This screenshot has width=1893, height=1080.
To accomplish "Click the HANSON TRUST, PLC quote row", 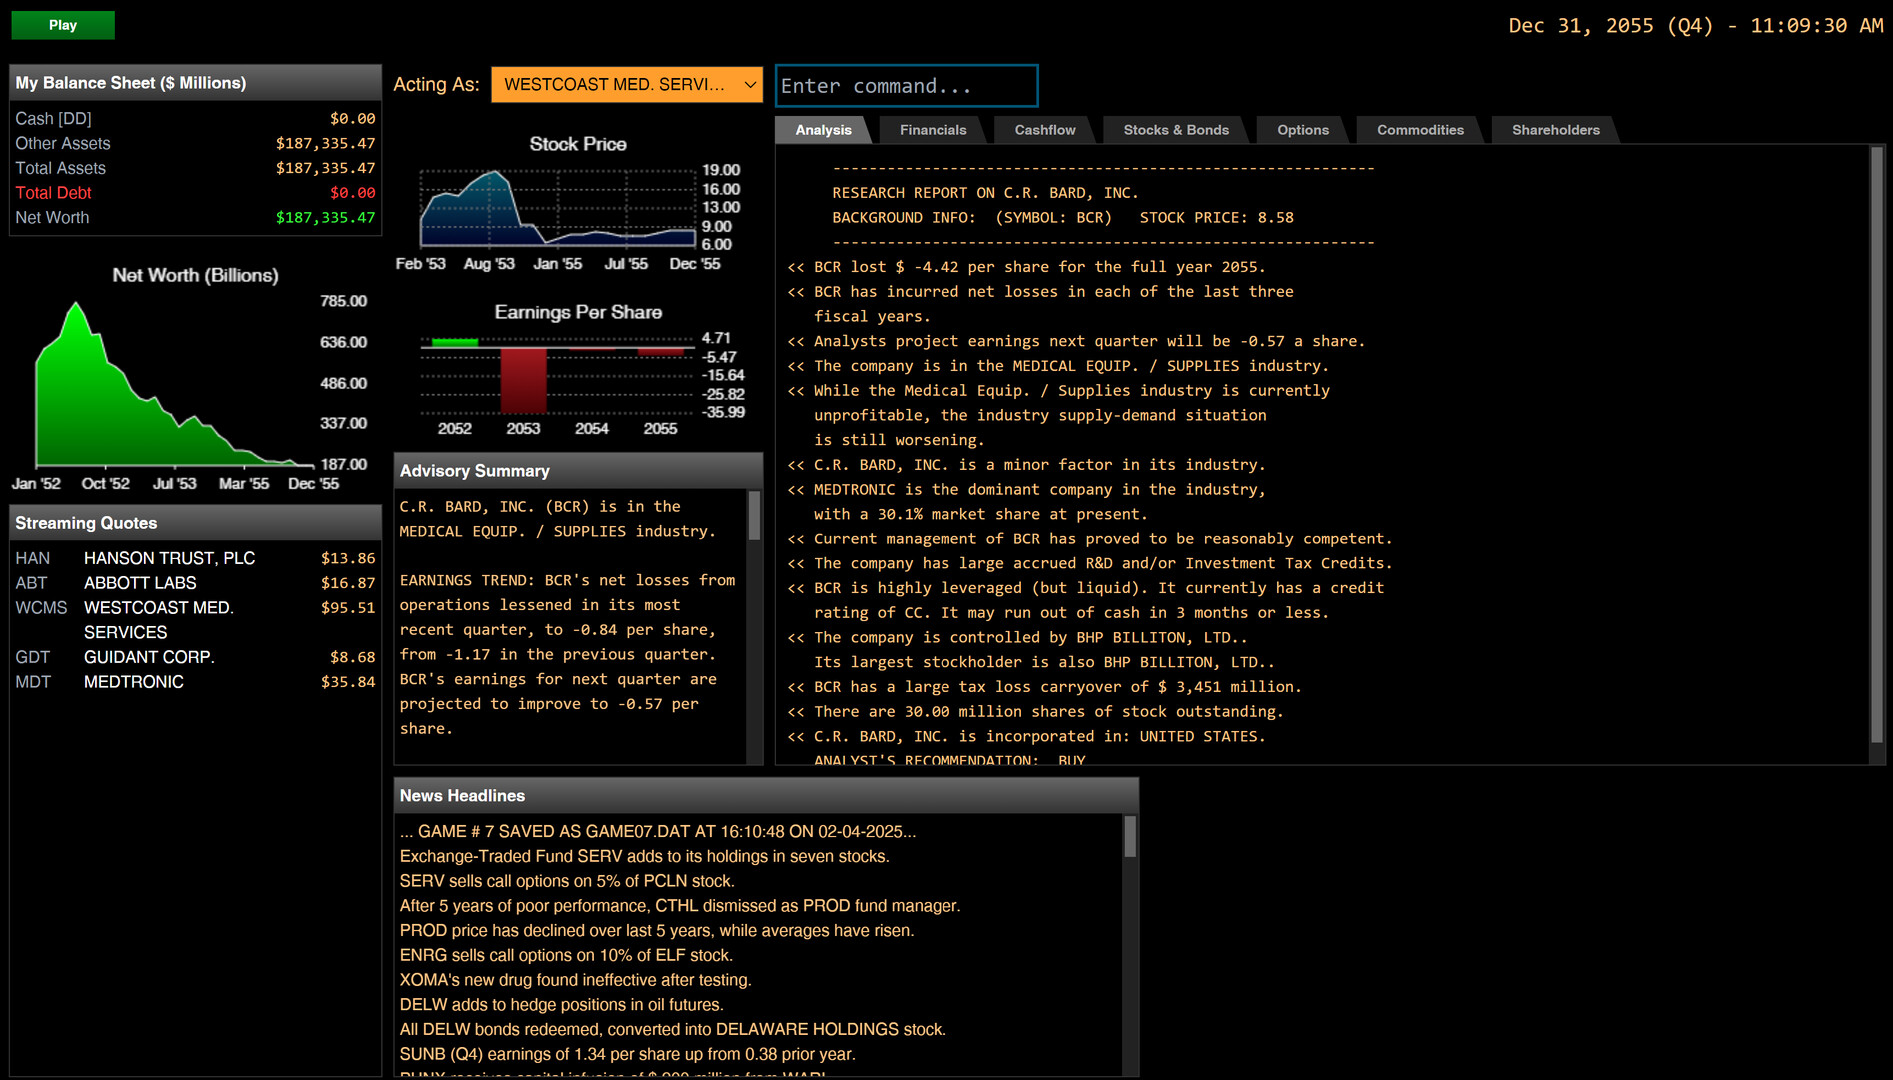I will [x=195, y=558].
